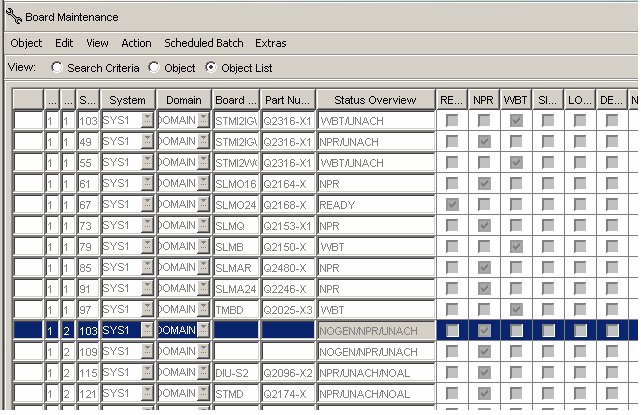Image resolution: width=641 pixels, height=415 pixels.
Task: Click the SLMAR board cell
Action: point(236,268)
